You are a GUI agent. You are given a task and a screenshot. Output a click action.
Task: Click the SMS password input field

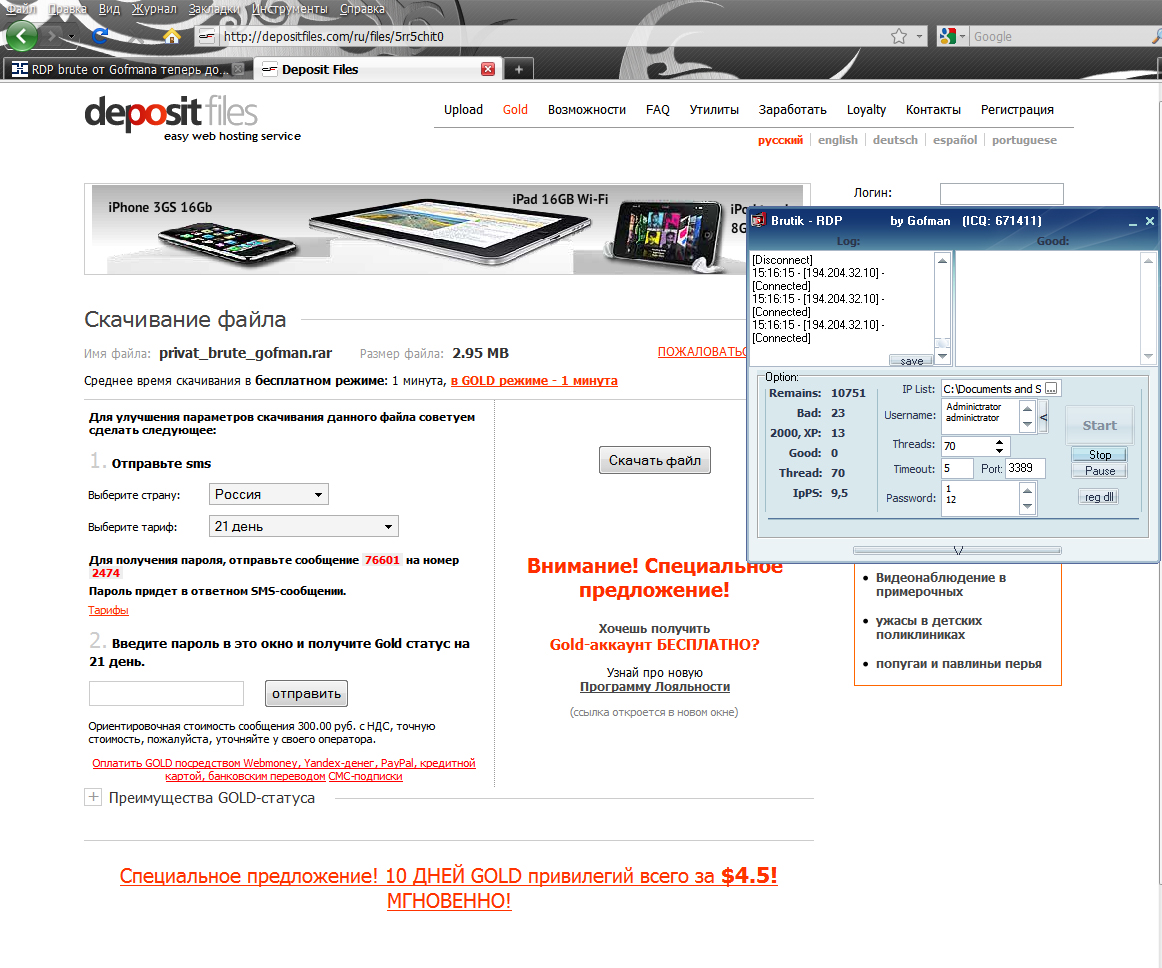click(166, 694)
